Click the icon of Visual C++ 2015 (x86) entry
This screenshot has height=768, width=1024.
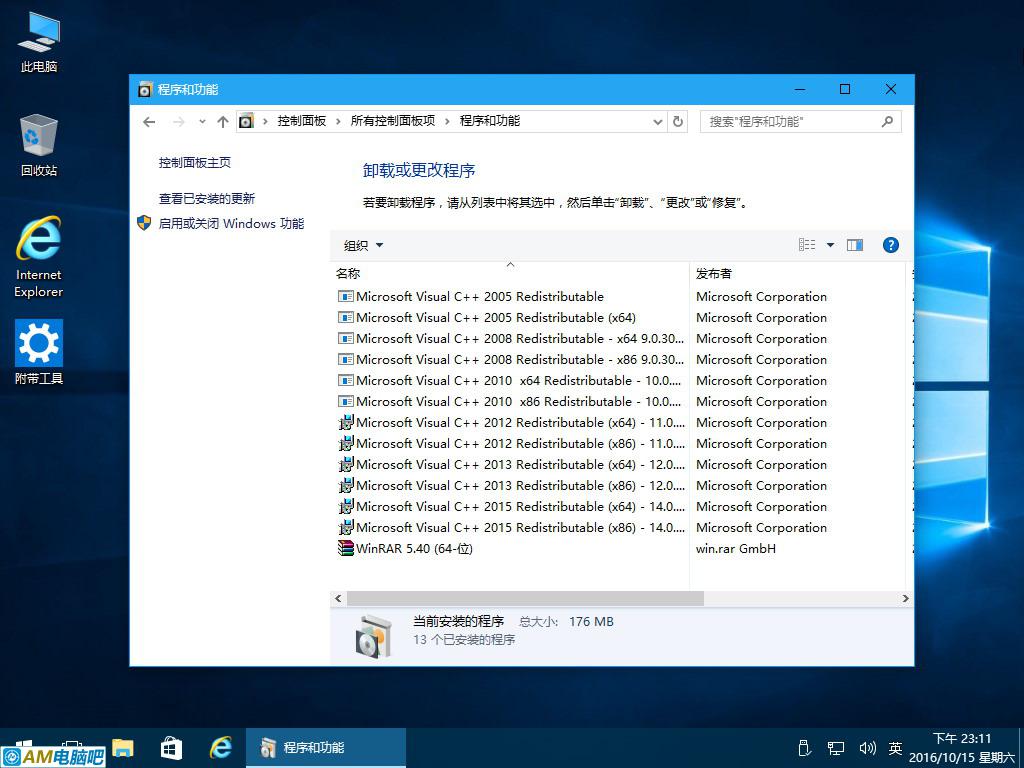(x=345, y=528)
